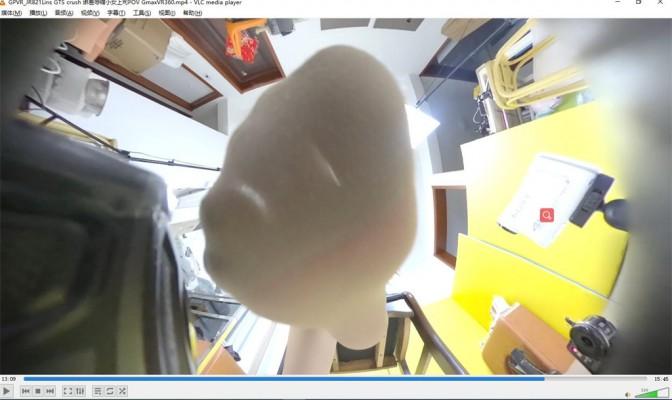This screenshot has height=400, width=672.
Task: Expand the 字幕 (Subtitle) menu
Action: point(115,13)
